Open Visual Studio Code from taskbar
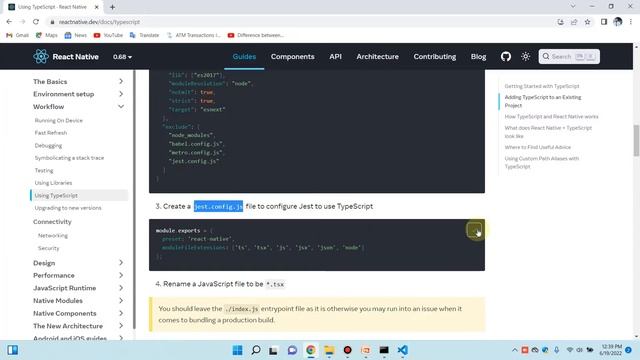Image resolution: width=640 pixels, height=360 pixels. 402,350
